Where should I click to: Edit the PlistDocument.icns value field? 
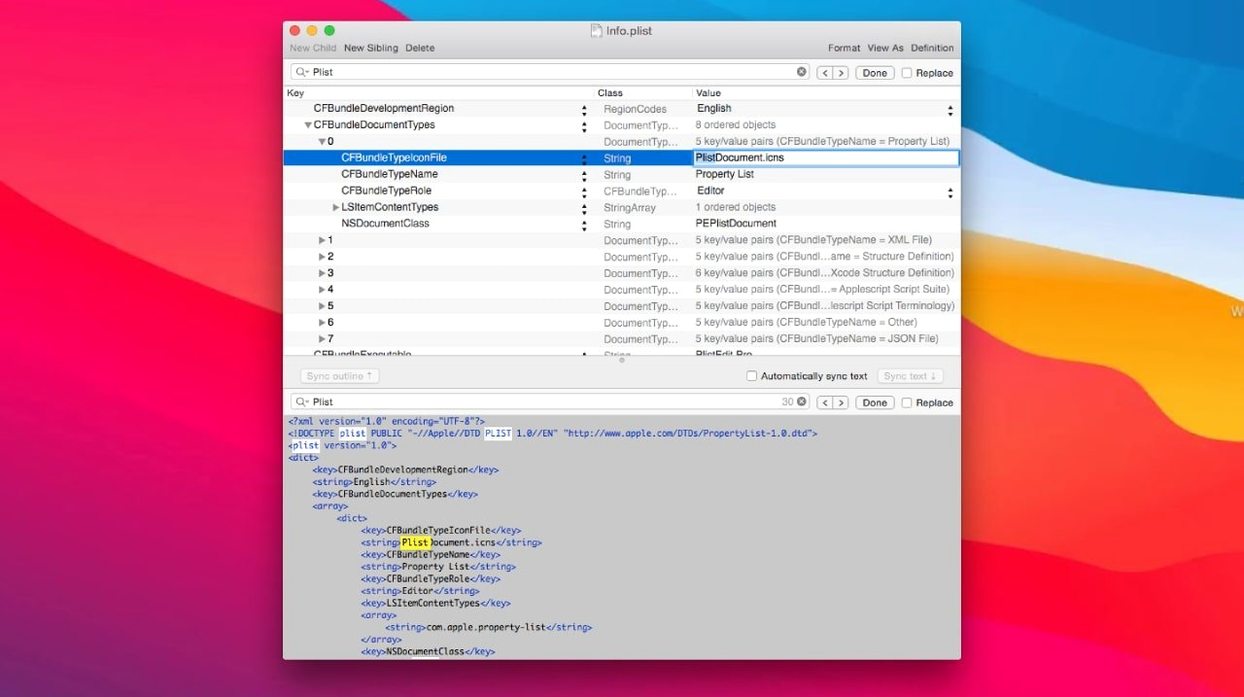tap(826, 158)
